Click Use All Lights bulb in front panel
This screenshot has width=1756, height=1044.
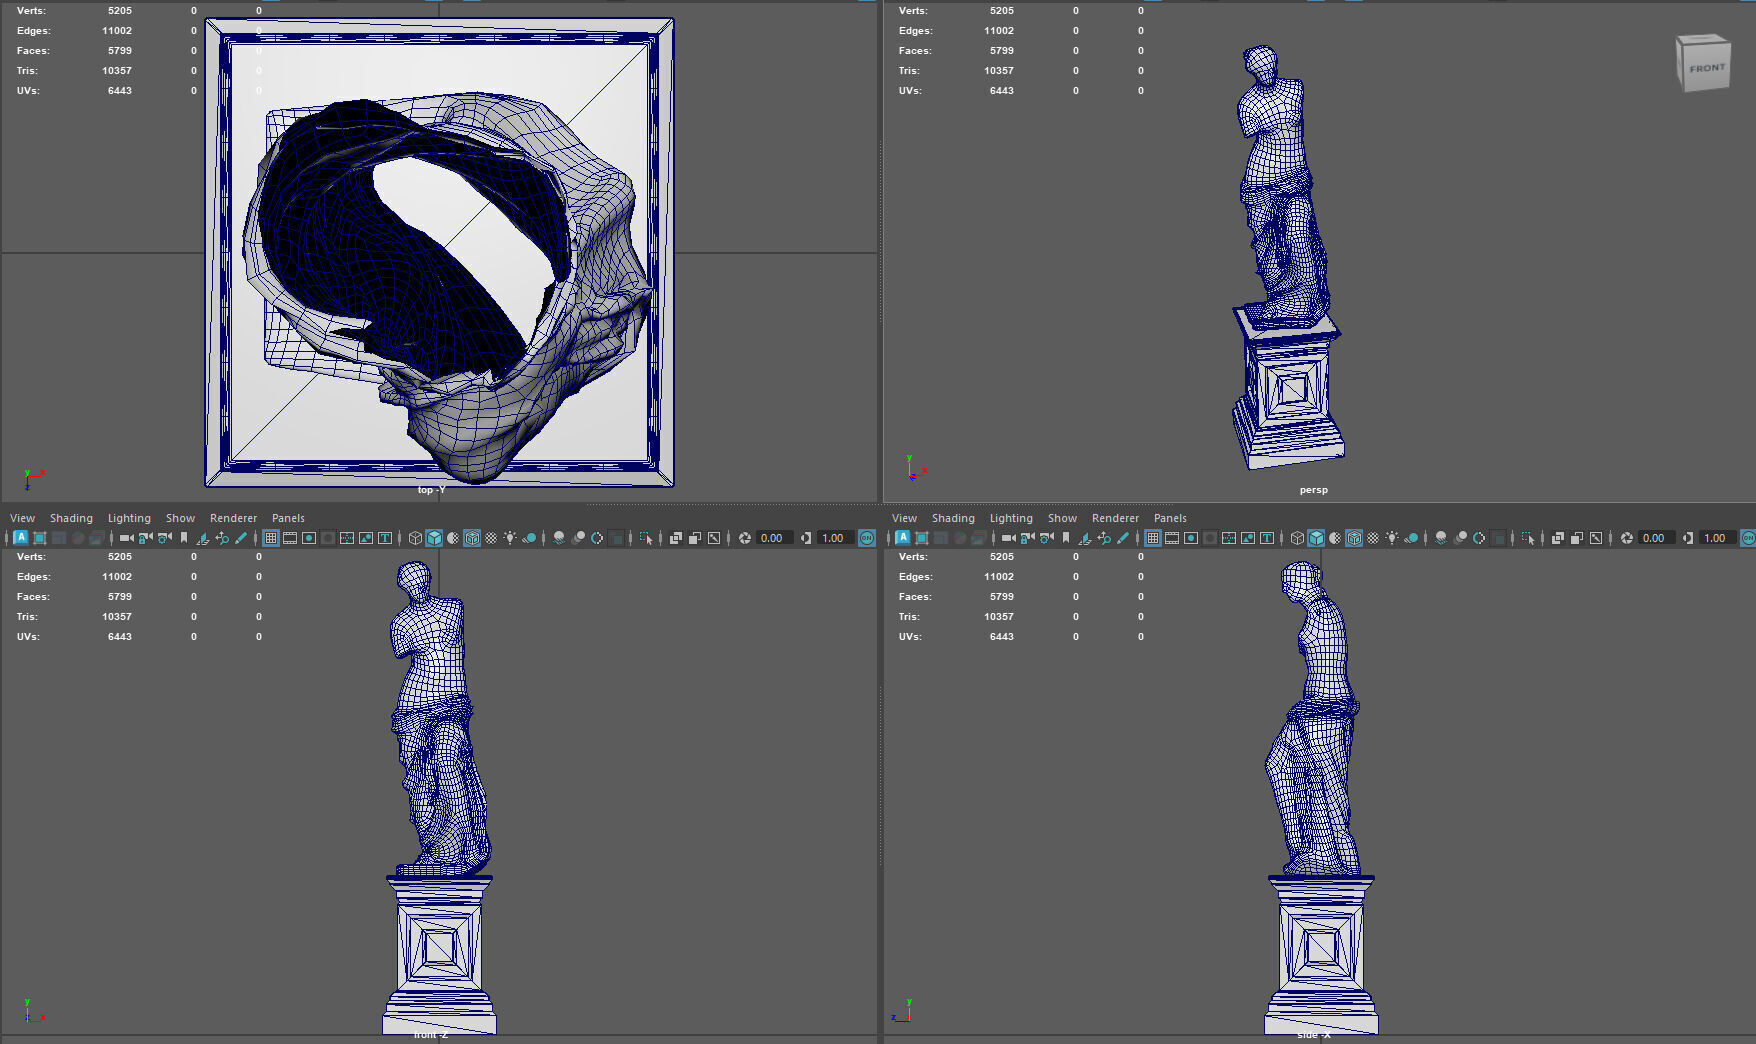(x=510, y=538)
